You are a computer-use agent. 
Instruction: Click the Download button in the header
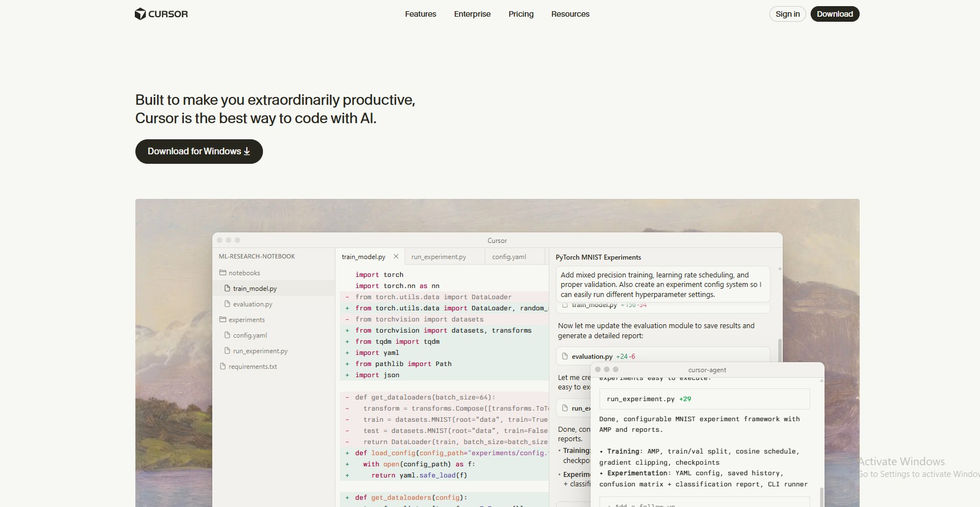835,14
